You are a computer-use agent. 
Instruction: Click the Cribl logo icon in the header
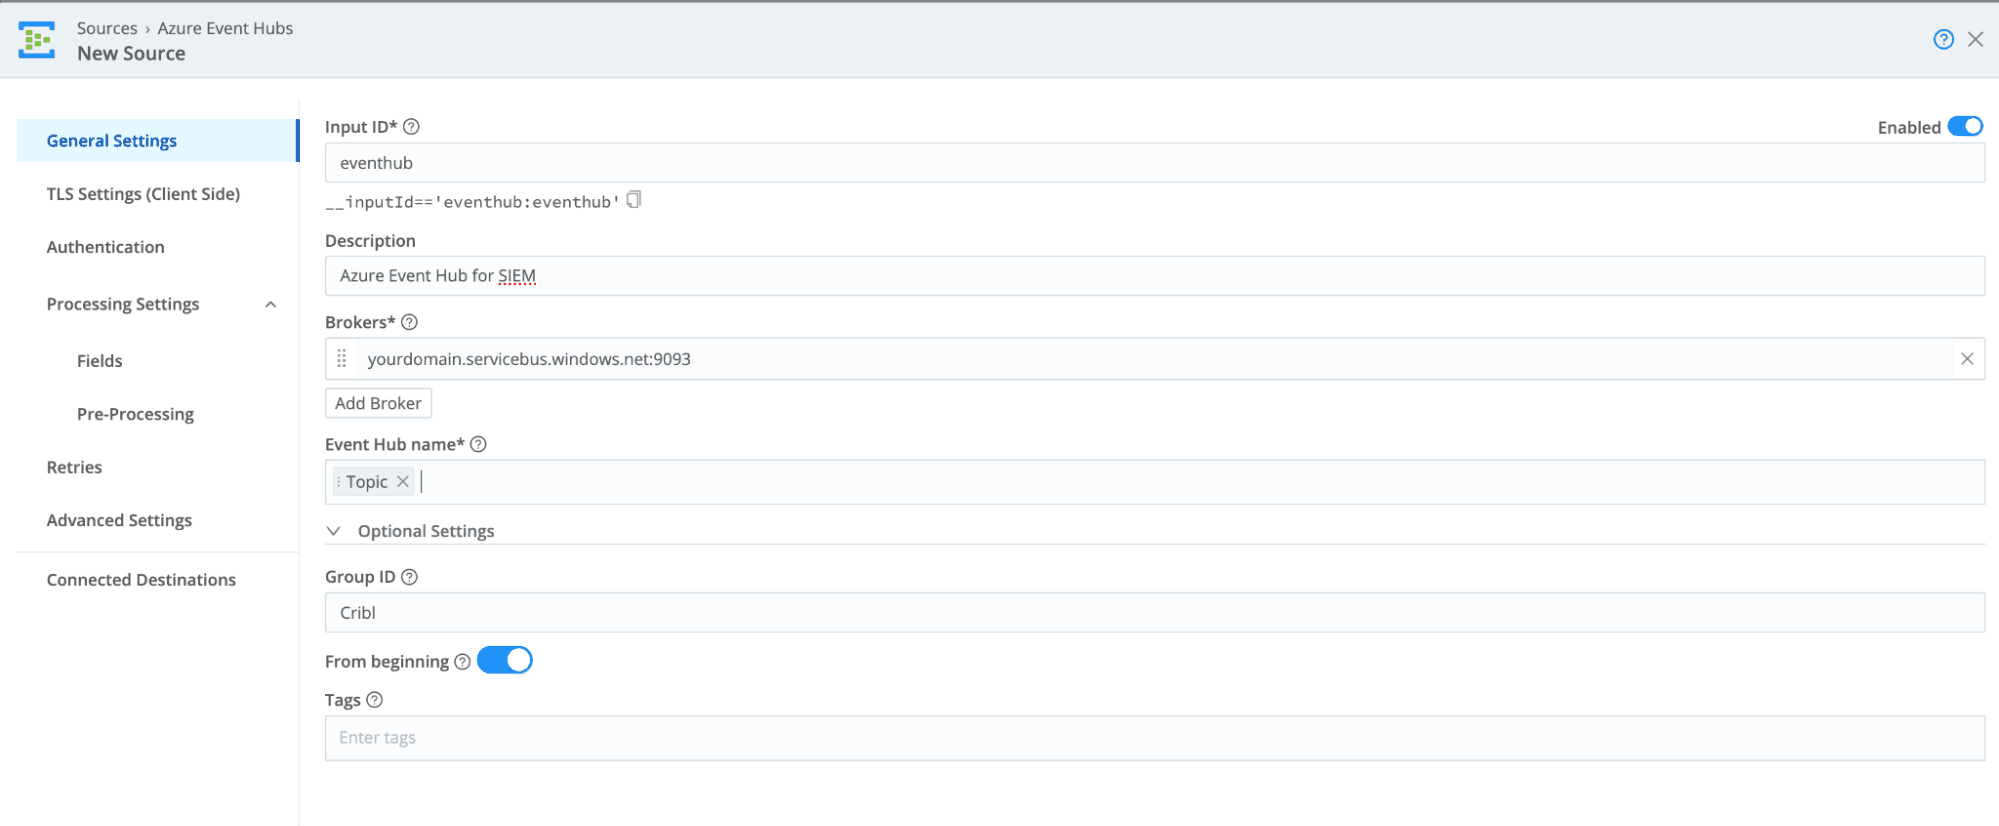pyautogui.click(x=37, y=40)
